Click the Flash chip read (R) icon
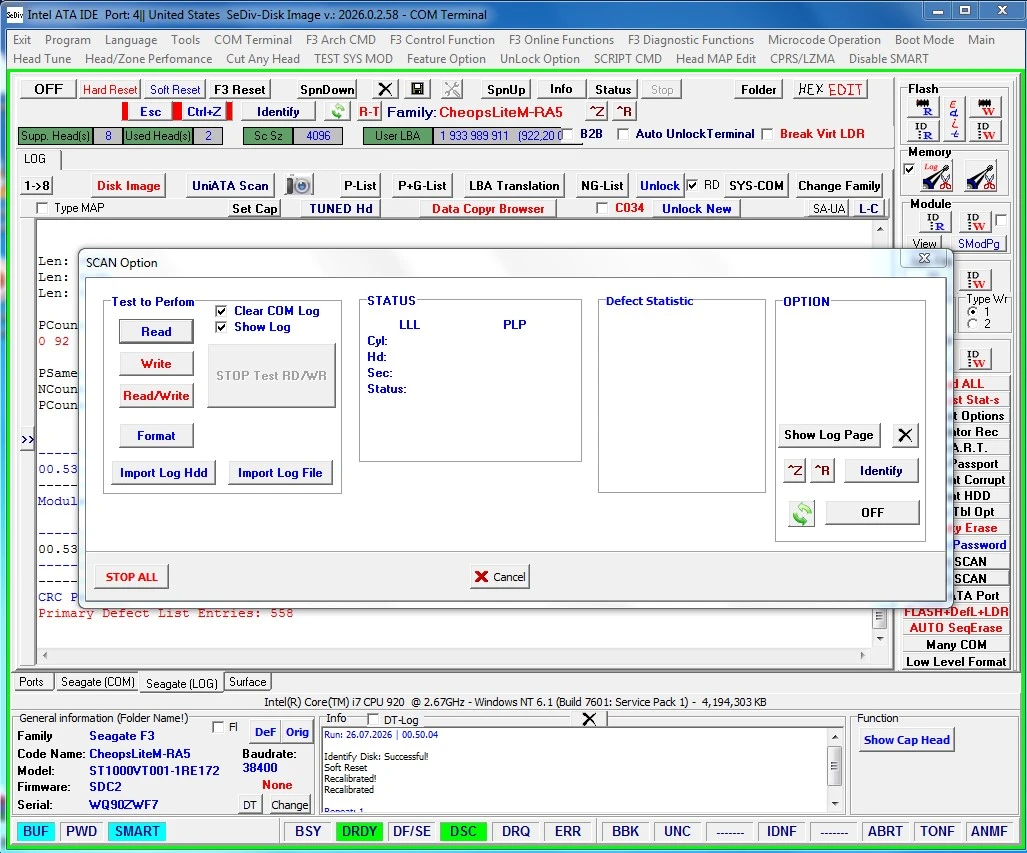Image resolution: width=1027 pixels, height=853 pixels. (x=923, y=107)
